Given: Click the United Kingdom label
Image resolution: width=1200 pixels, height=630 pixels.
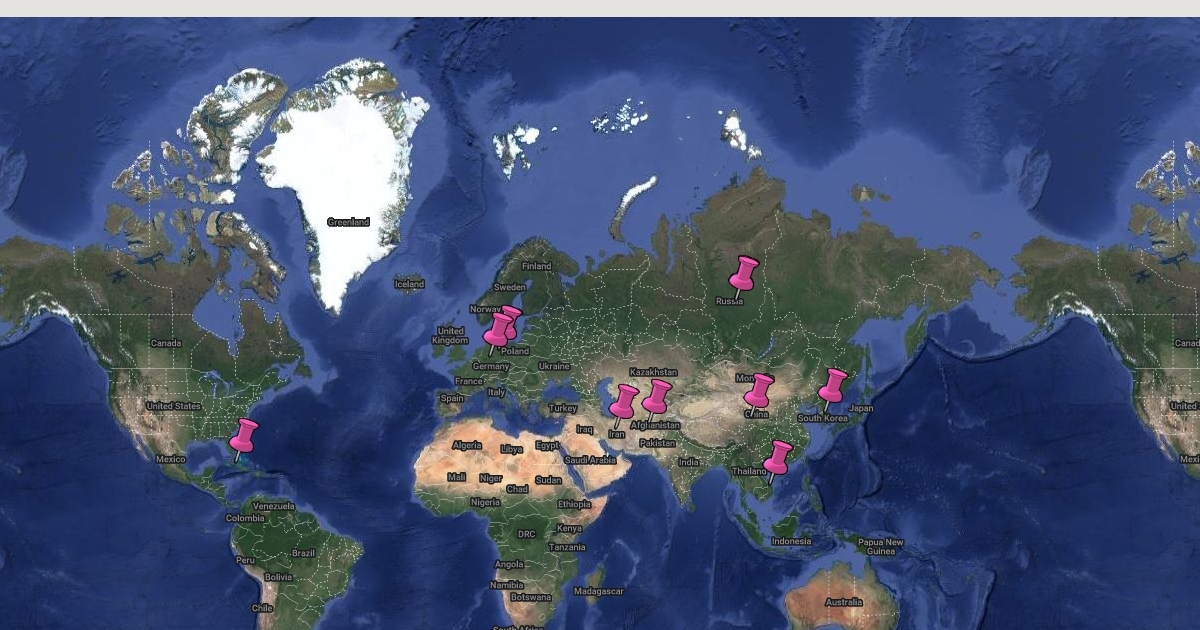Looking at the screenshot, I should pos(450,336).
